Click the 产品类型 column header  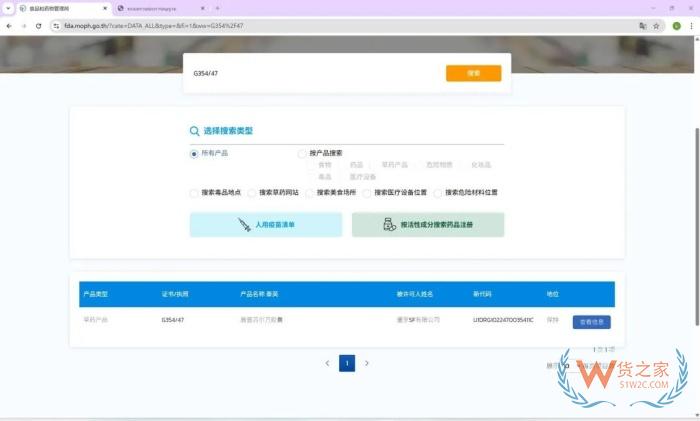[96, 294]
